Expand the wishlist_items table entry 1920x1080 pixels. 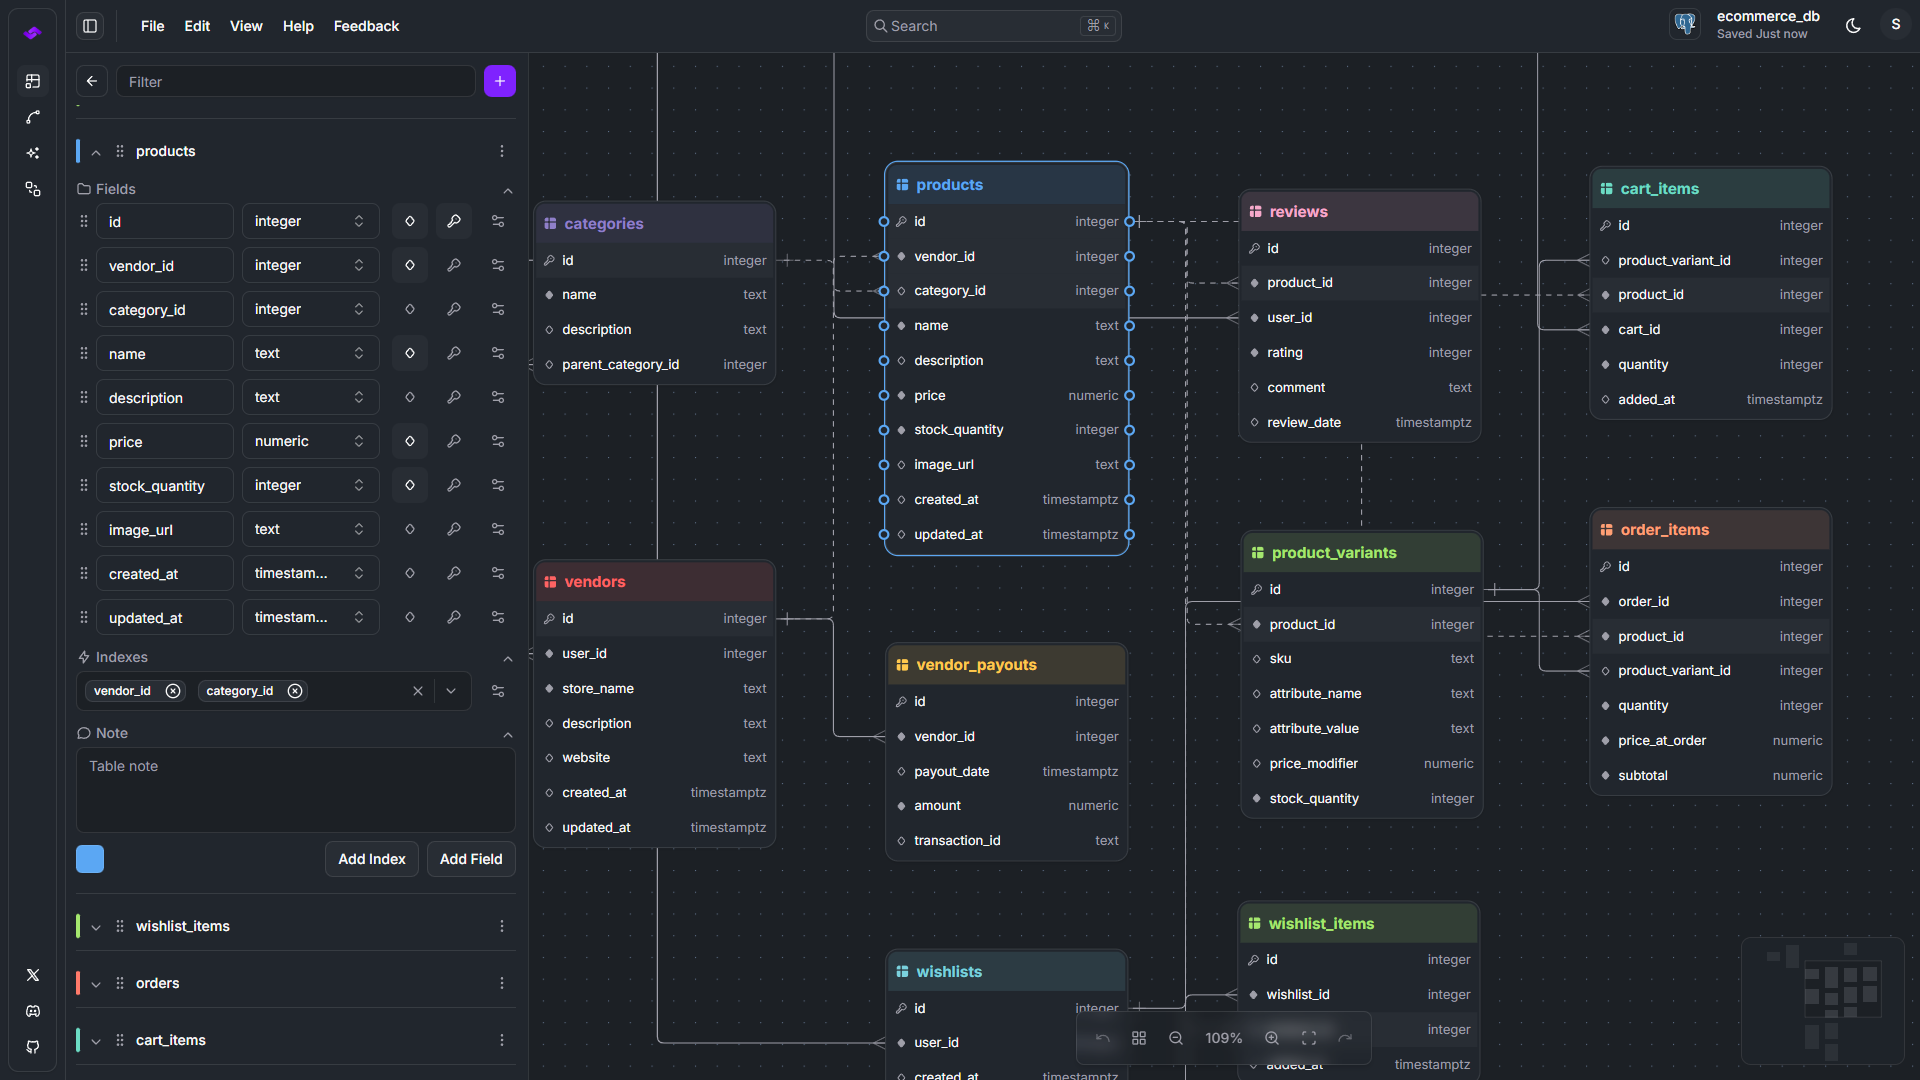tap(95, 926)
